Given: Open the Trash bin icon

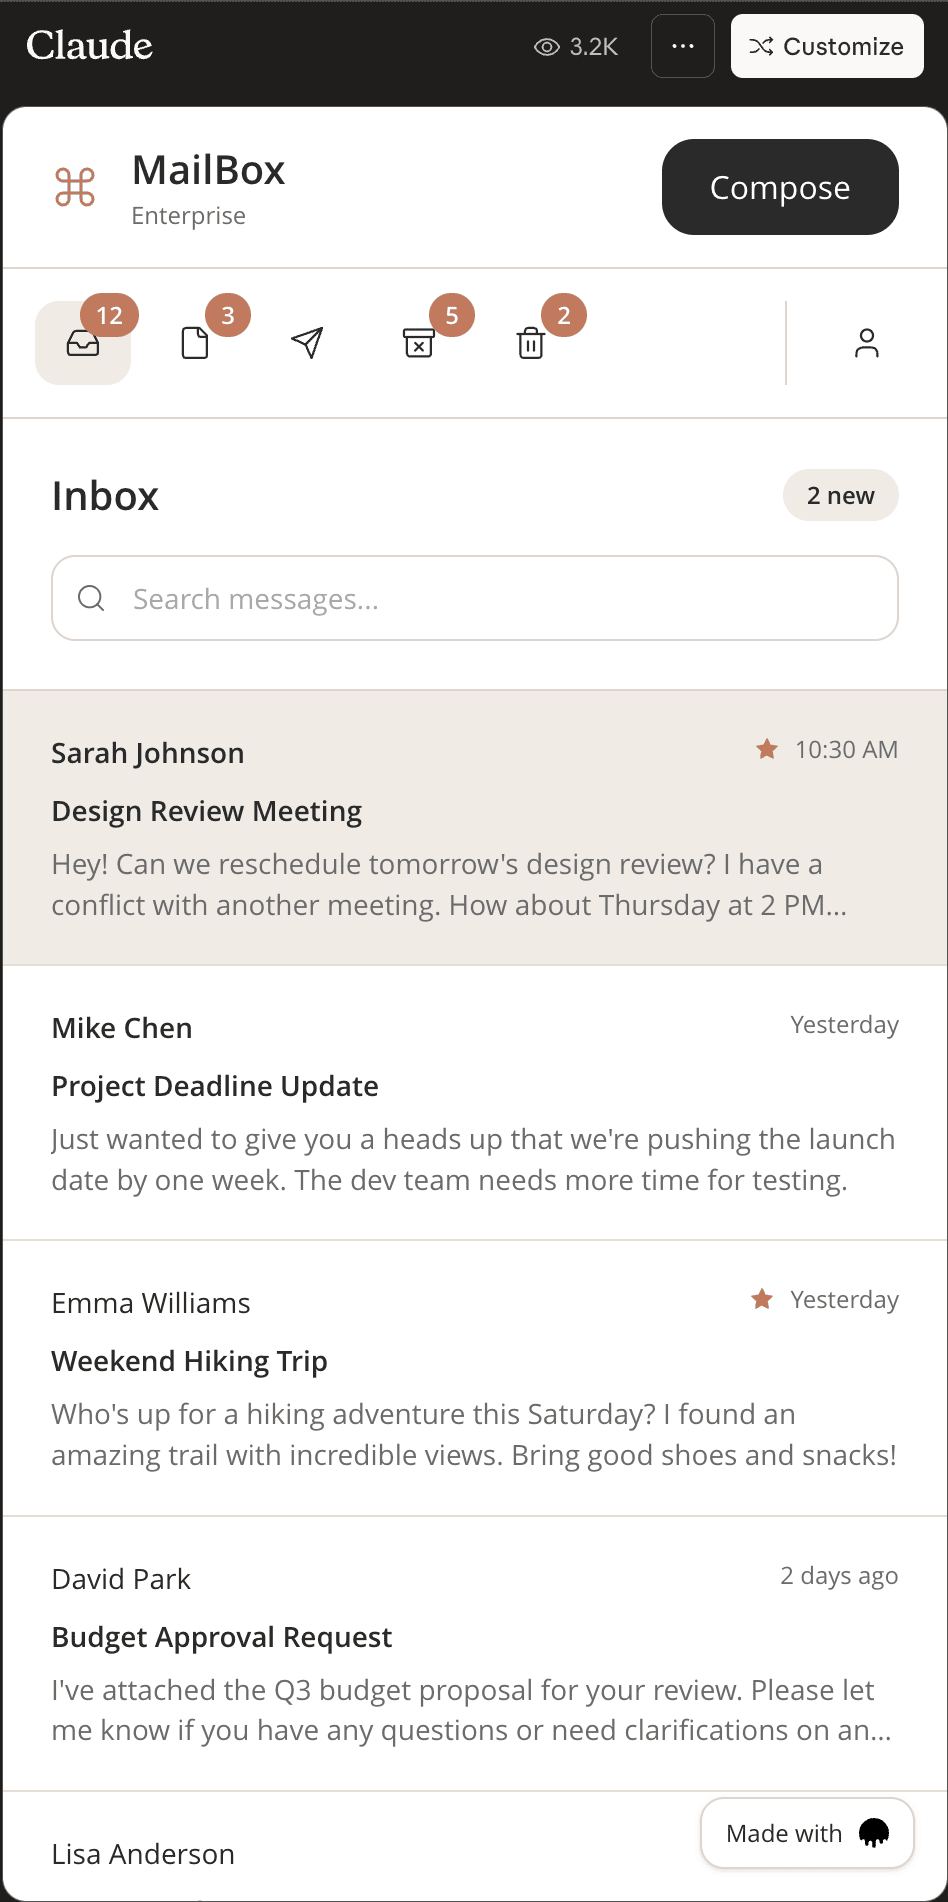Looking at the screenshot, I should (531, 343).
